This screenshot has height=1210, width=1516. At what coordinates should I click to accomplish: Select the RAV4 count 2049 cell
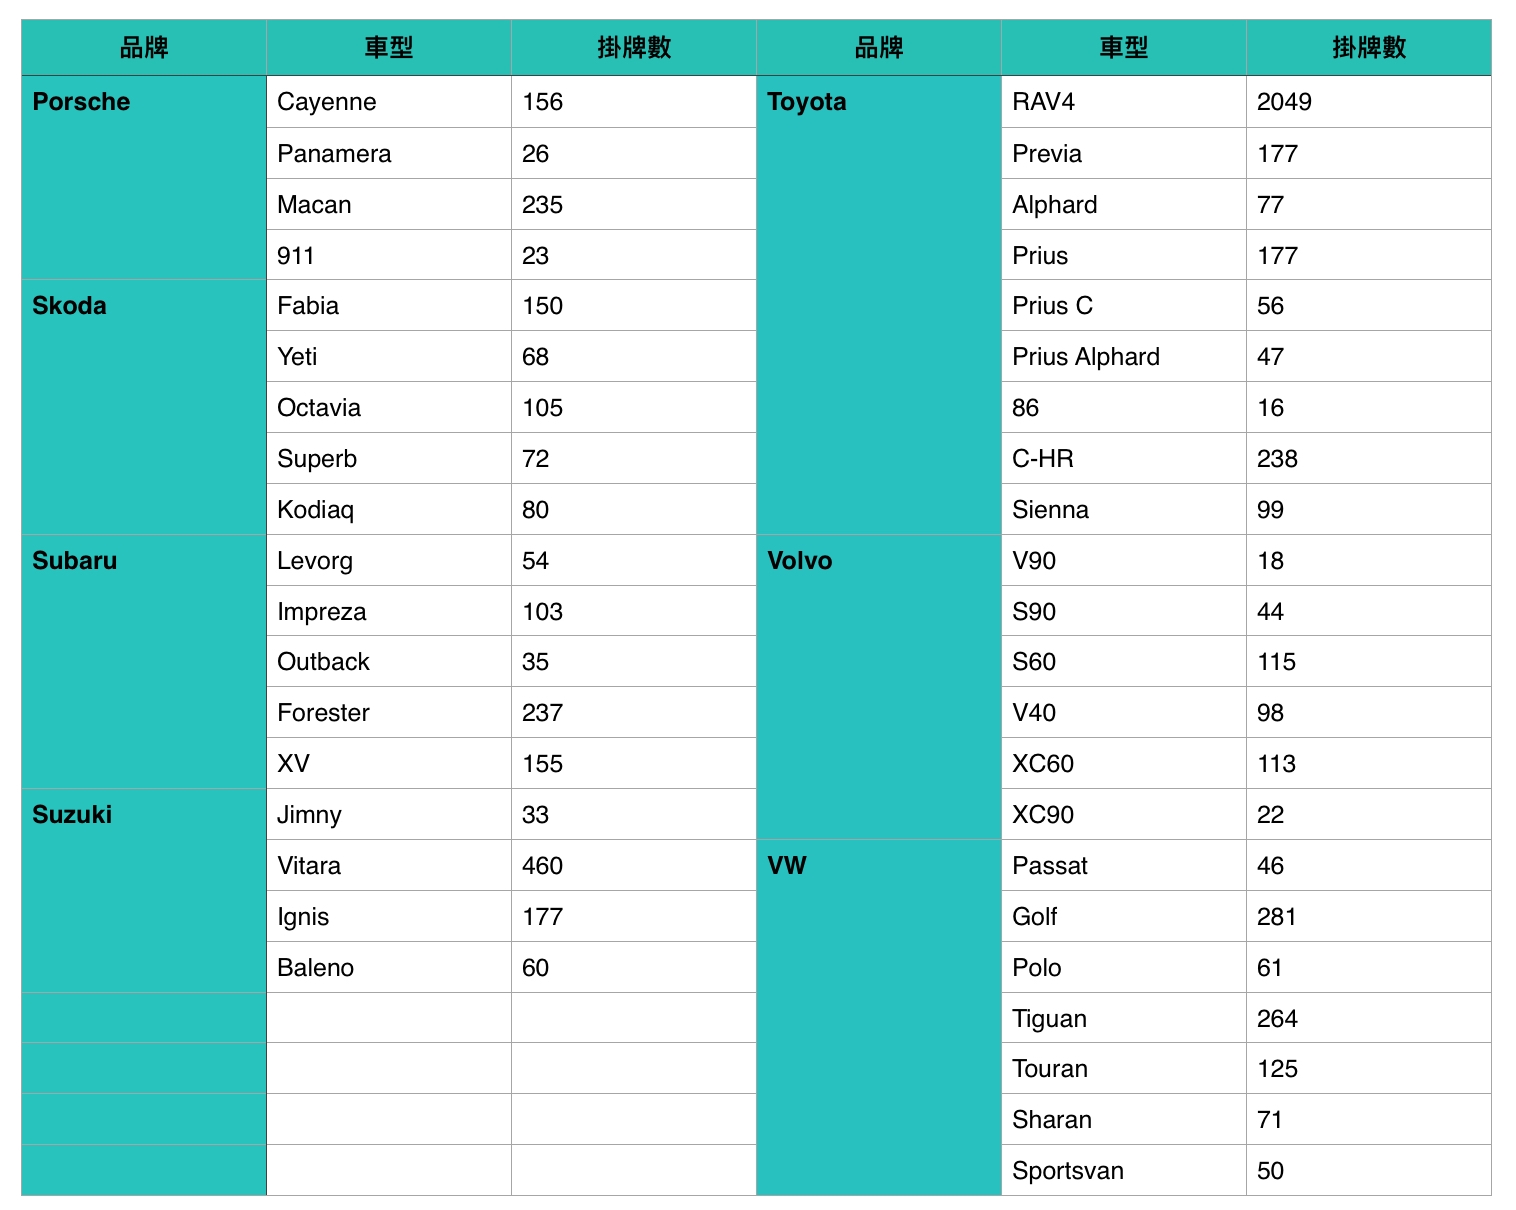point(1369,102)
